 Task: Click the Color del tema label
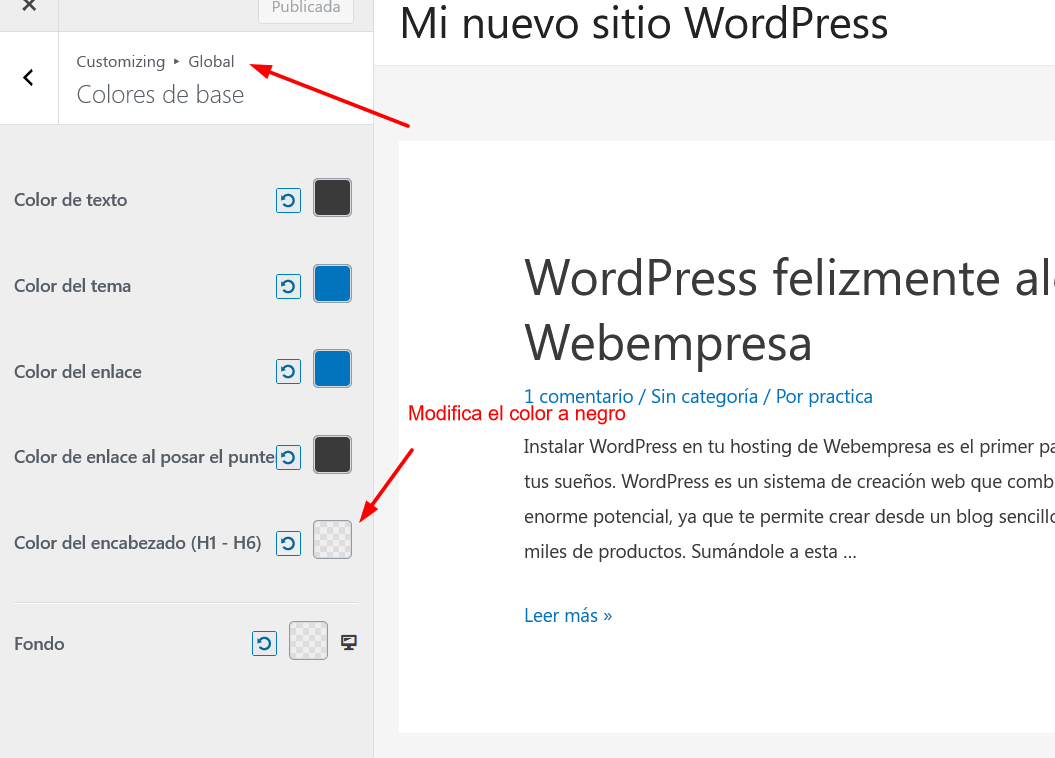73,286
